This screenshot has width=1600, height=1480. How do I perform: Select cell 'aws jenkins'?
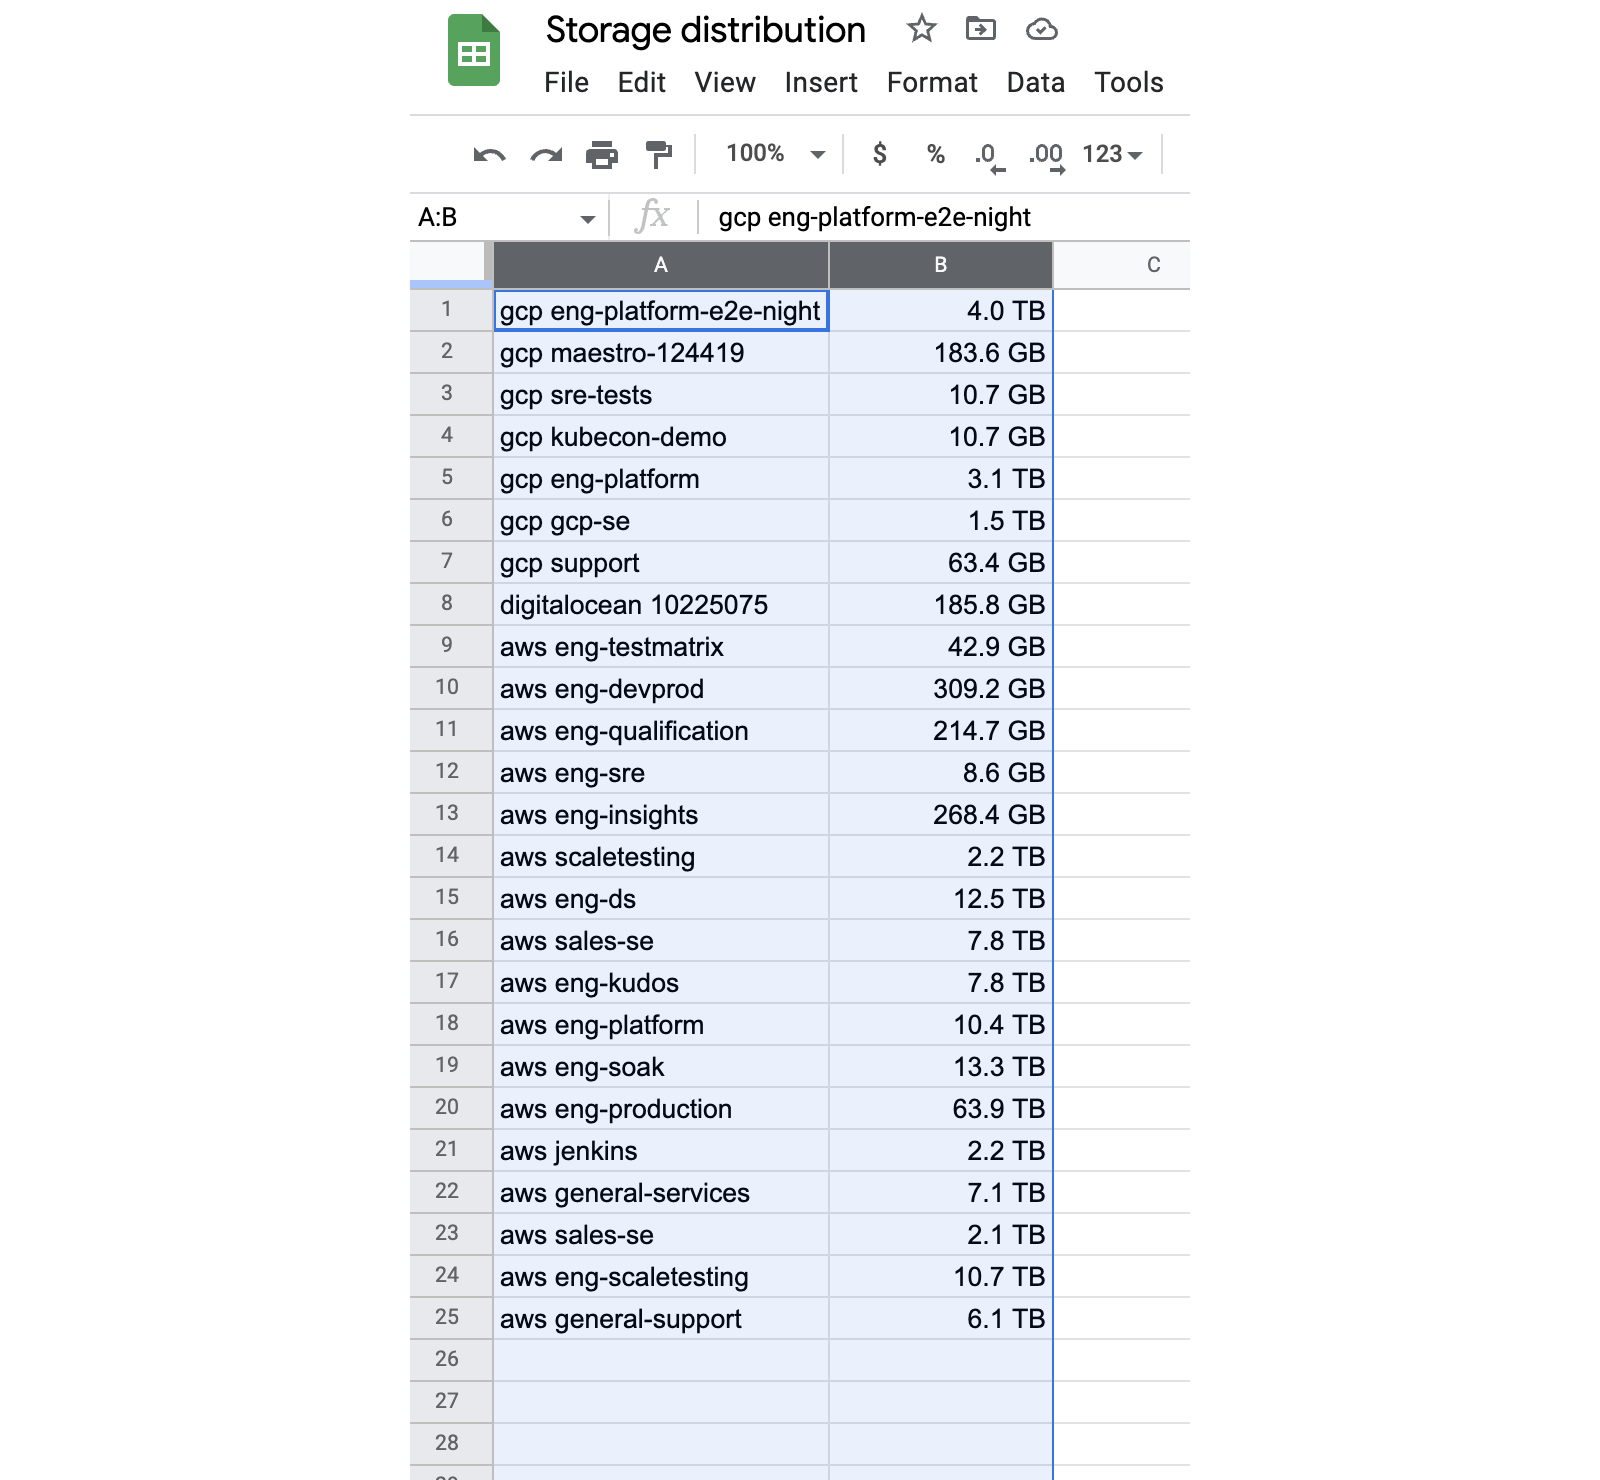[661, 1150]
